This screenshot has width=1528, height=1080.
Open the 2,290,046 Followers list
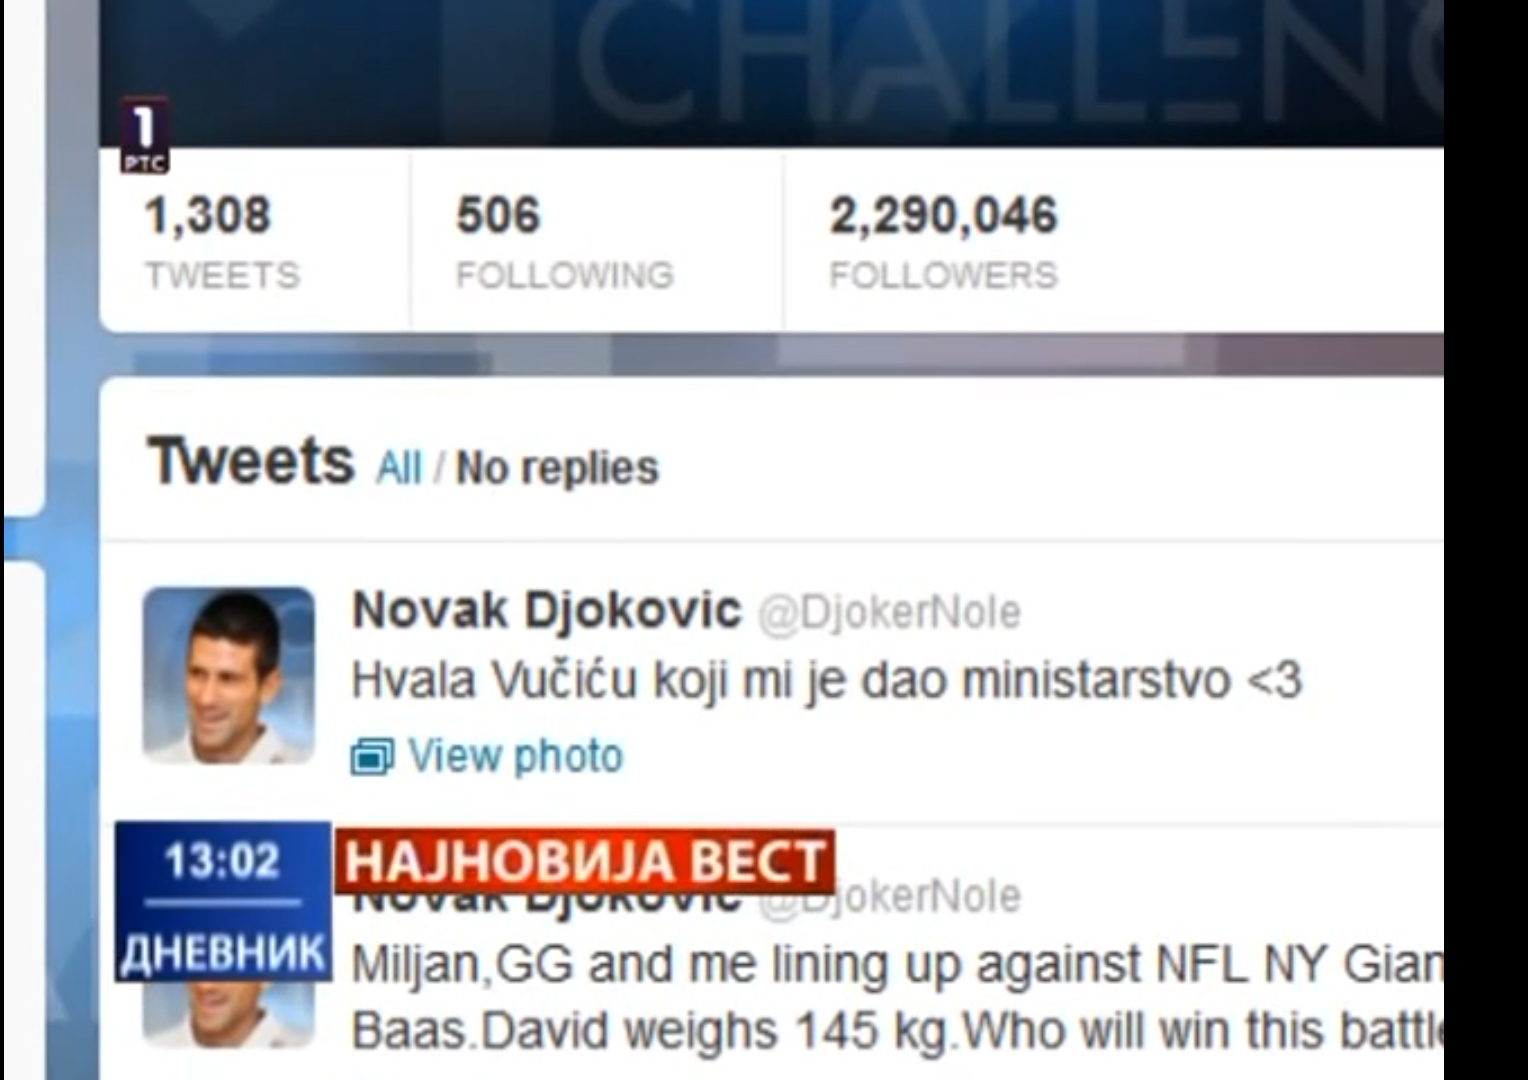pos(943,242)
